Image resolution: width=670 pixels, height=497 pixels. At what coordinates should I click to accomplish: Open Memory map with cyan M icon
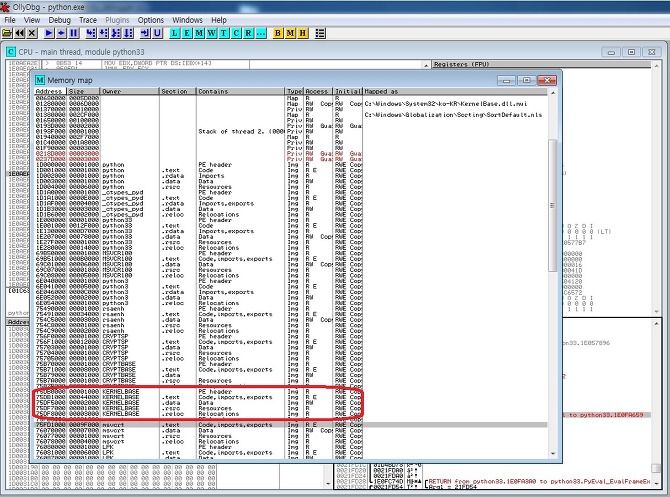199,33
